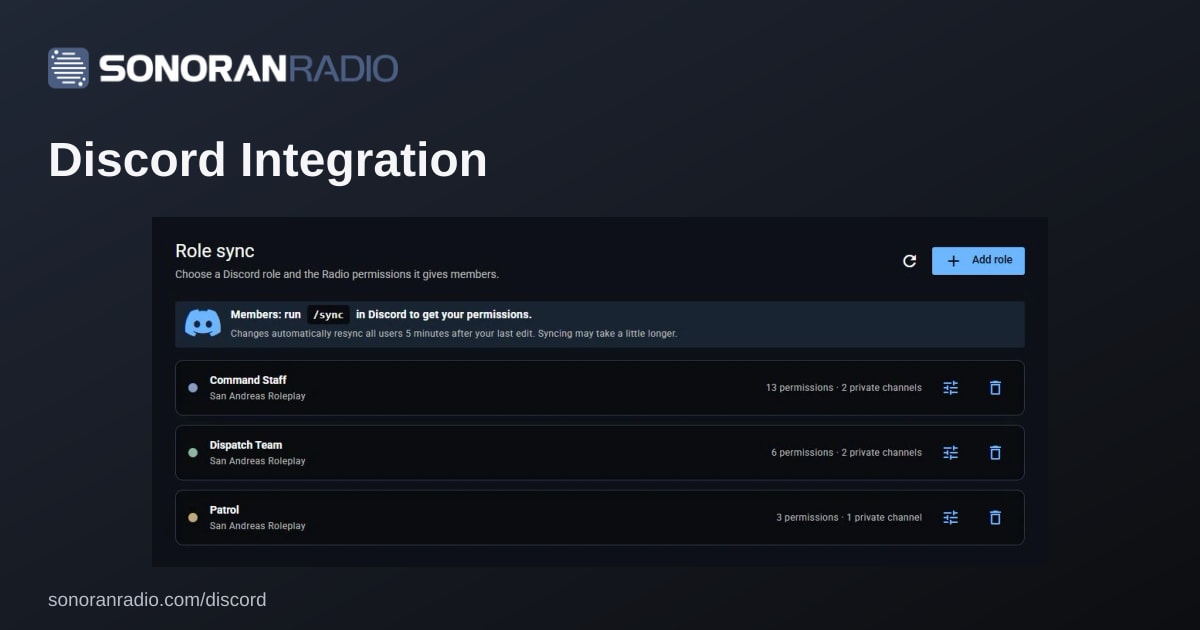Viewport: 1200px width, 630px height.
Task: Click San Andreas Roleplay under Patrol
Action: tap(257, 526)
